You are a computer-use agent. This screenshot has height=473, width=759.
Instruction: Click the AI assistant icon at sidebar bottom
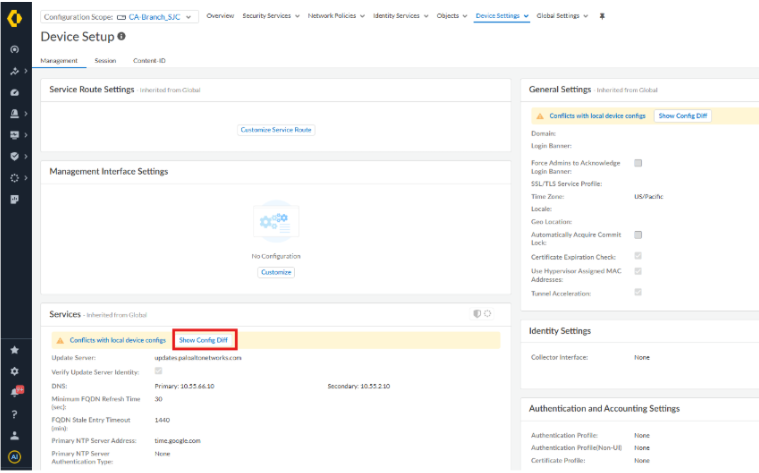tap(14, 457)
